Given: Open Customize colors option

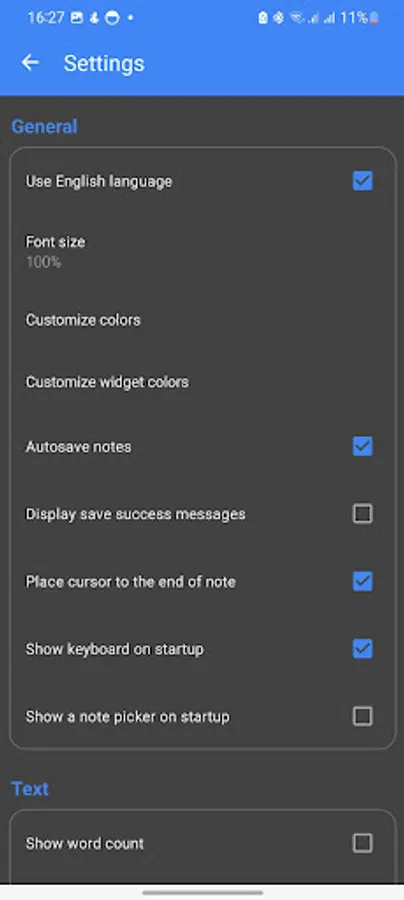Looking at the screenshot, I should coord(202,320).
